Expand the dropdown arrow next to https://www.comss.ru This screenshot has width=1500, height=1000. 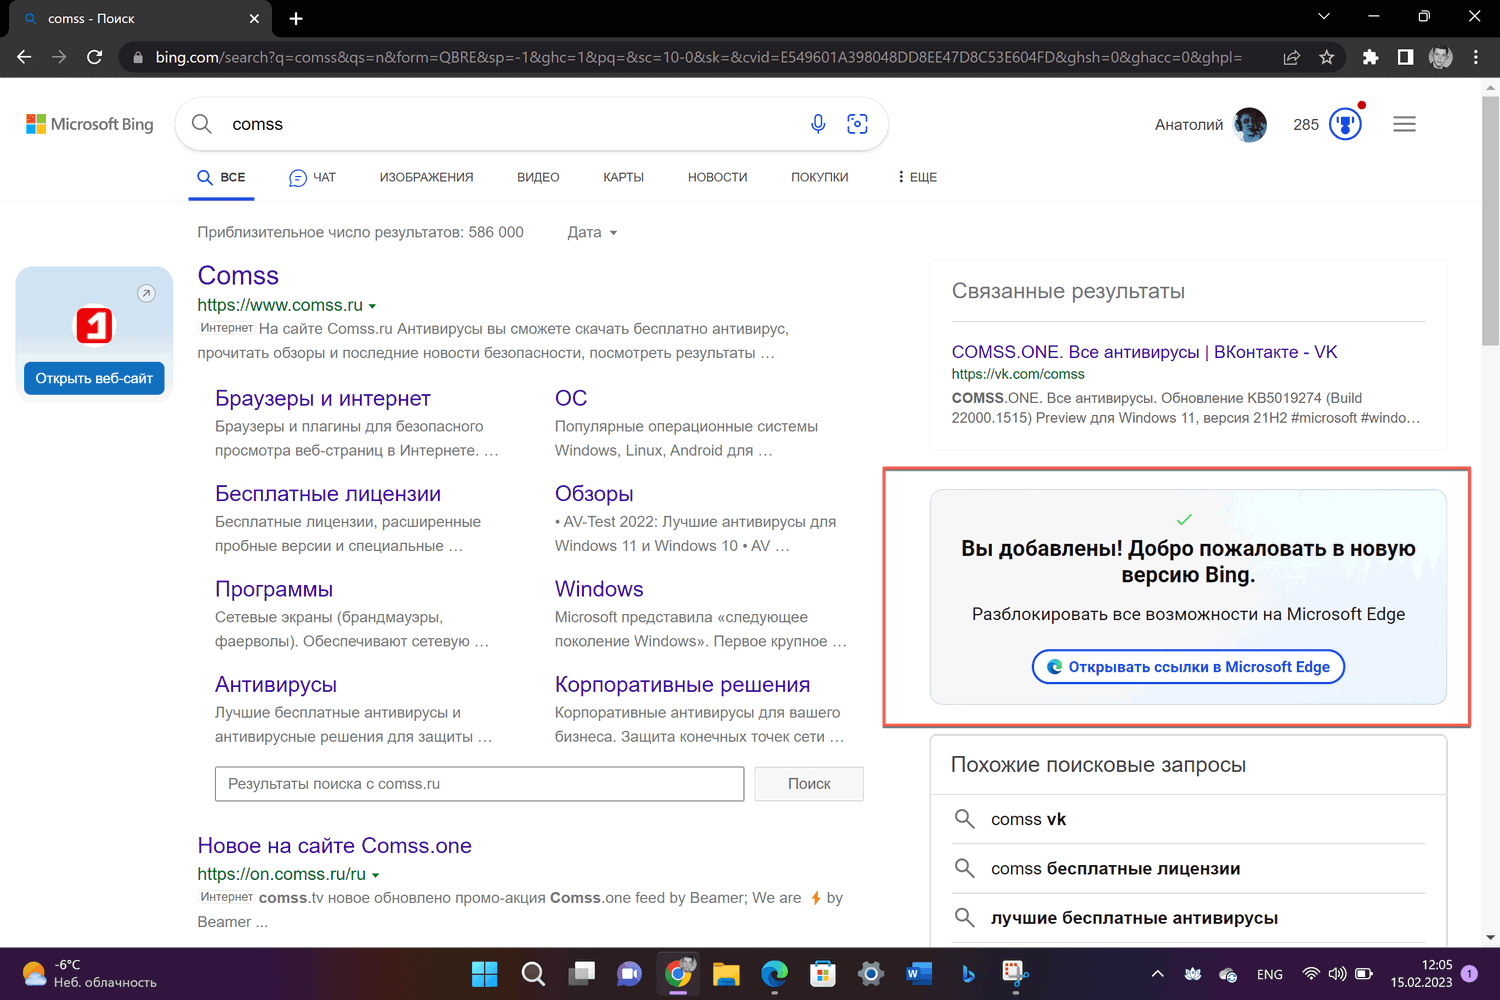click(x=372, y=306)
